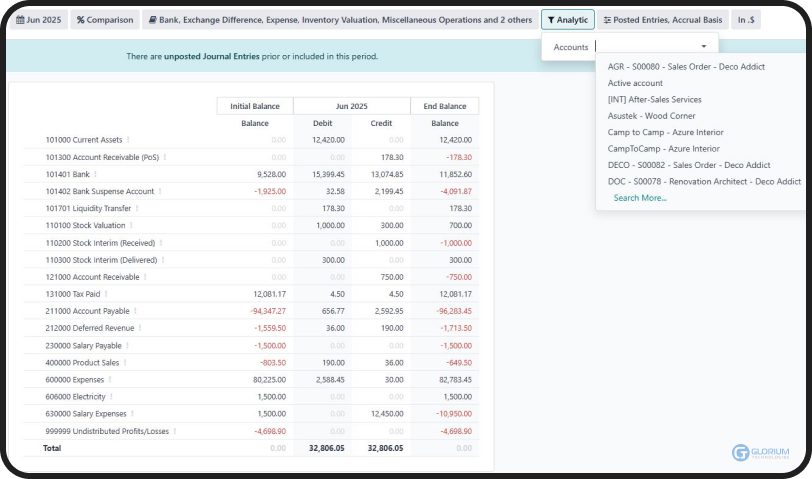Select AGR - S00080 - Sales Order - Deco Addict
812x479 pixels.
click(686, 66)
